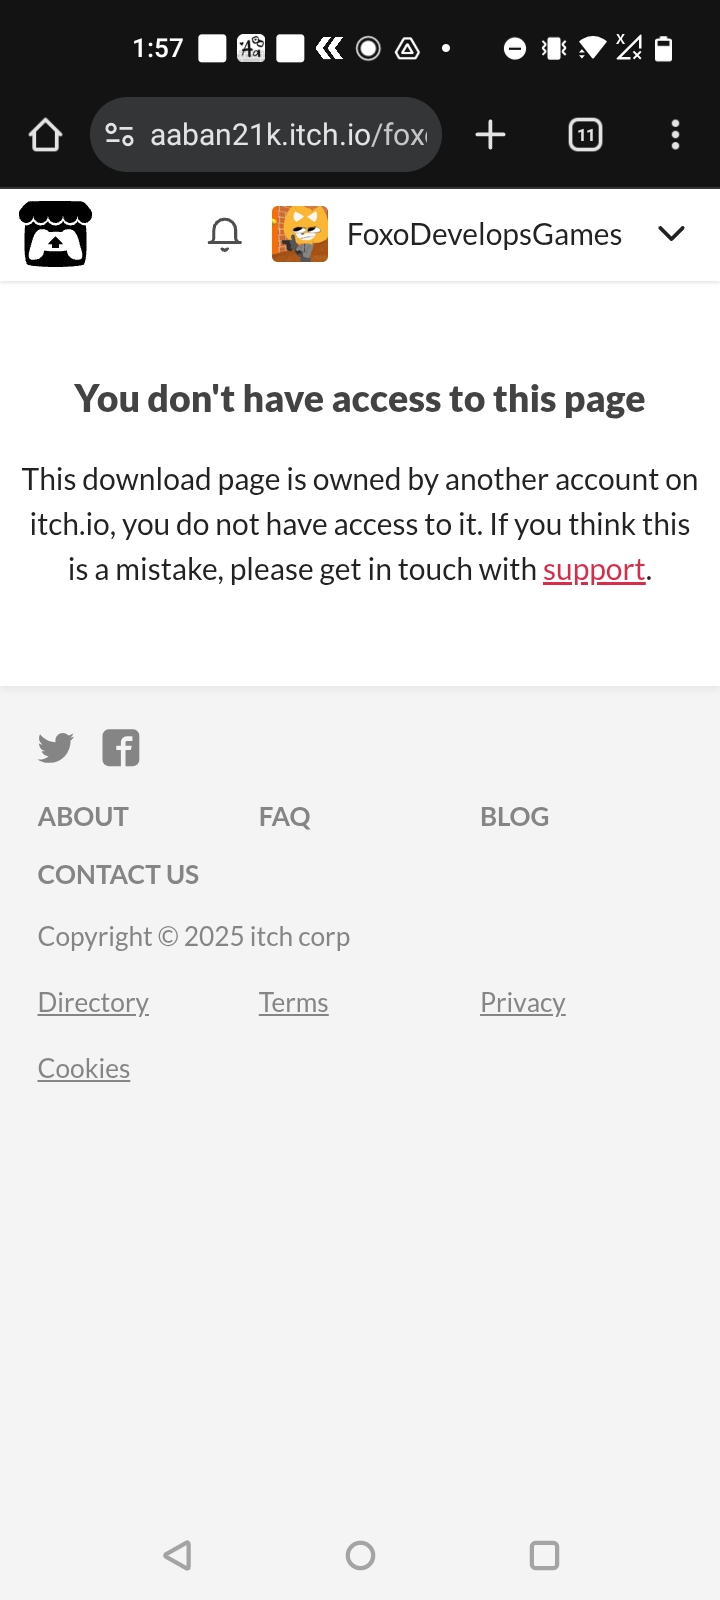Read the Privacy policy link
The height and width of the screenshot is (1600, 720).
click(523, 1003)
